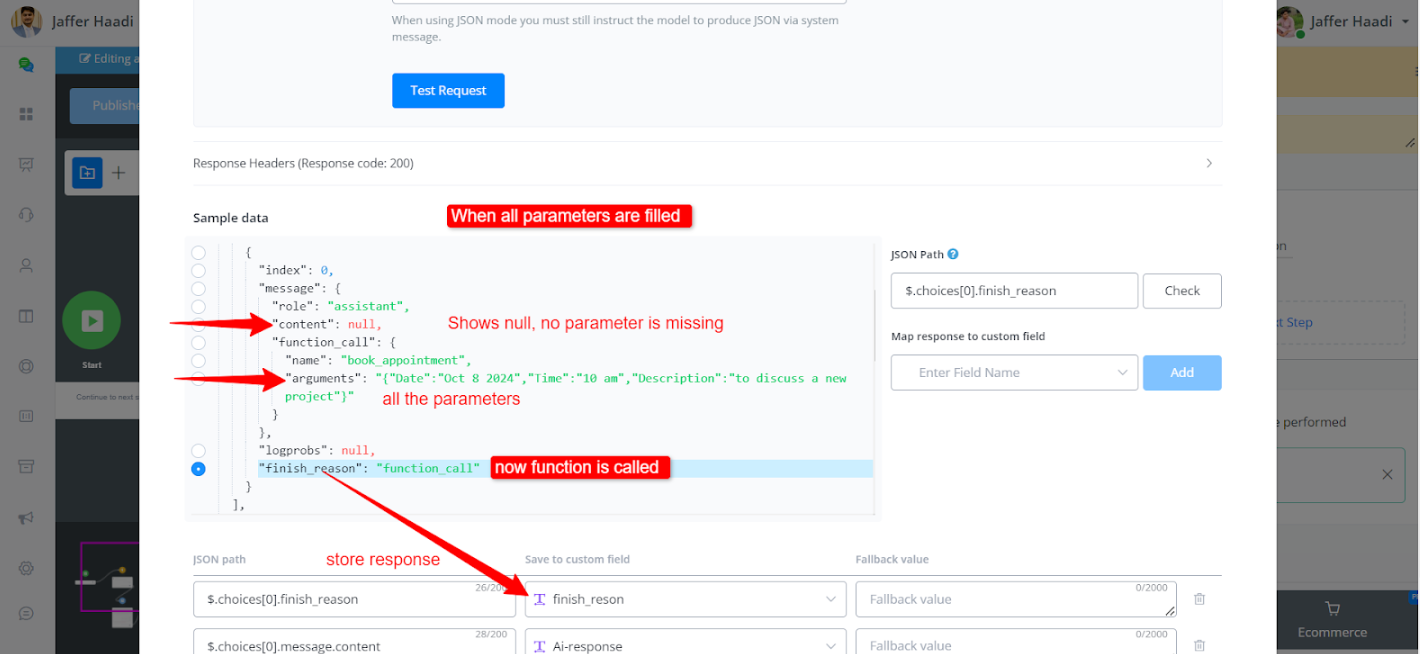Open the headset support icon in sidebar
This screenshot has height=654, width=1420.
point(27,215)
